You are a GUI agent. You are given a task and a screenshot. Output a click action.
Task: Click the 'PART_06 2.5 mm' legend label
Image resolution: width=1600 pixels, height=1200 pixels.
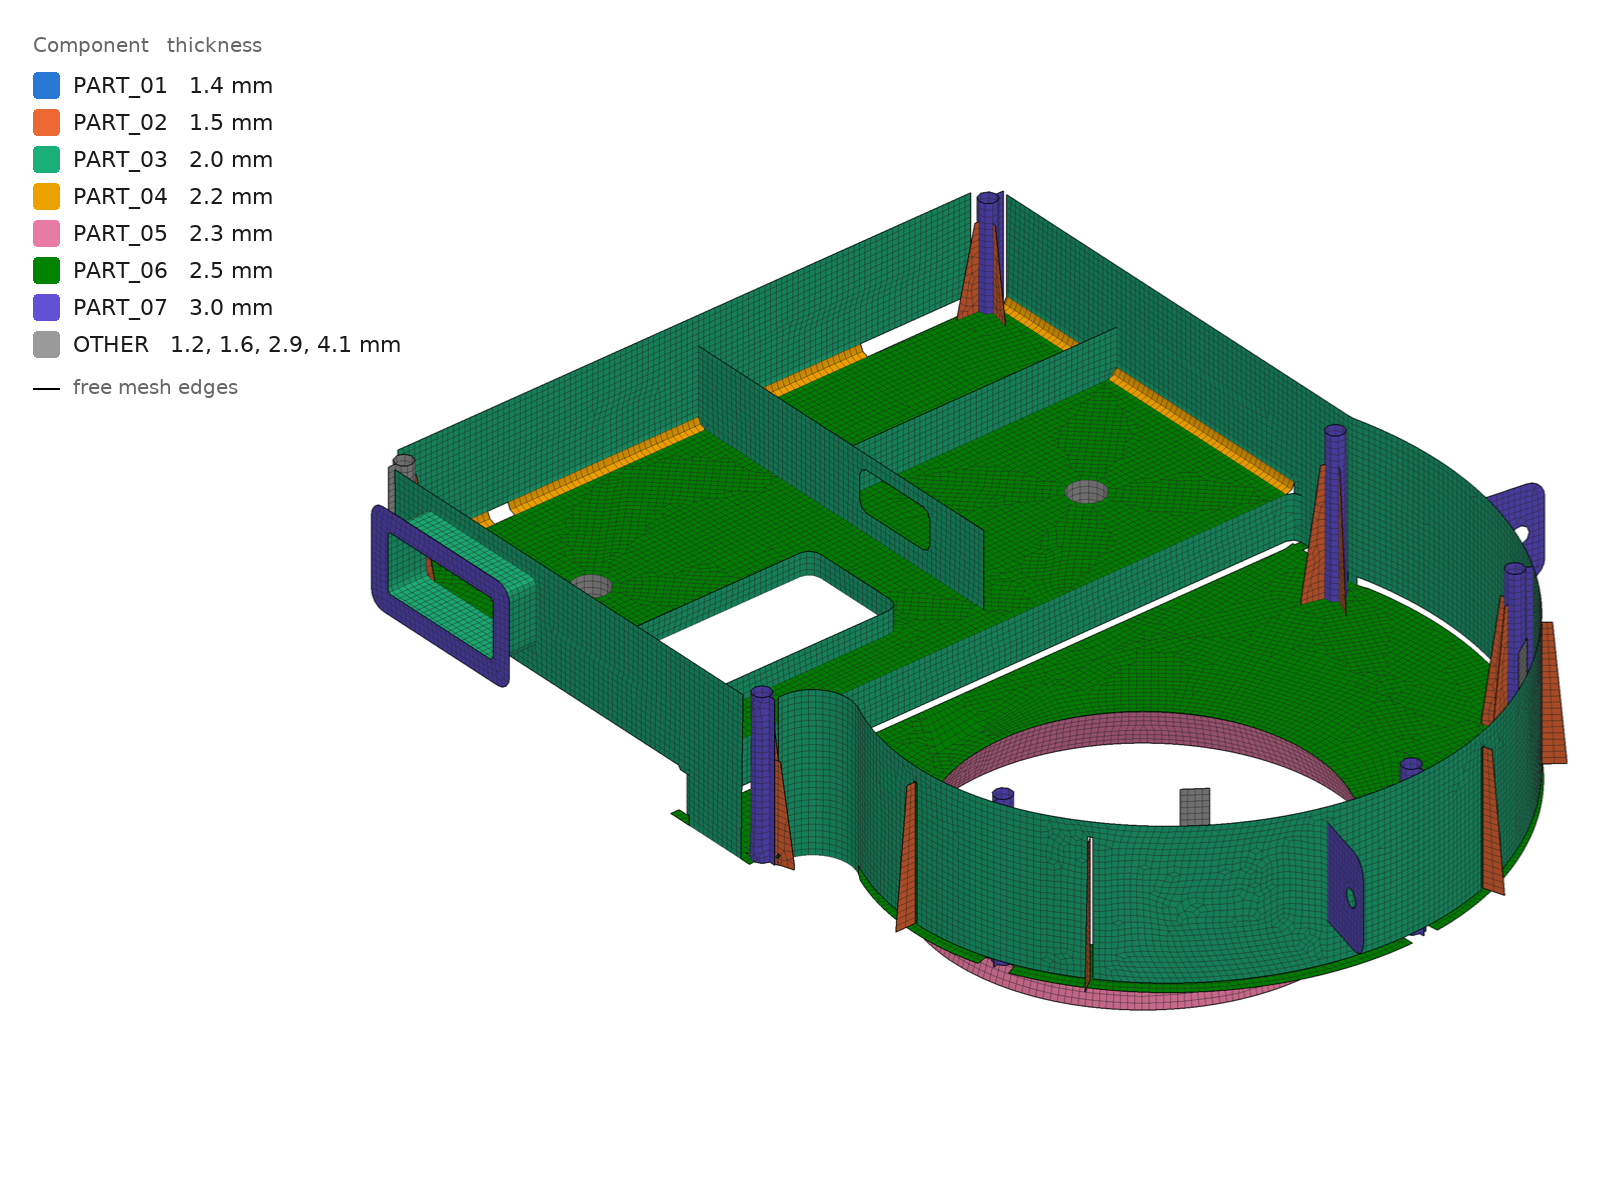click(x=173, y=271)
